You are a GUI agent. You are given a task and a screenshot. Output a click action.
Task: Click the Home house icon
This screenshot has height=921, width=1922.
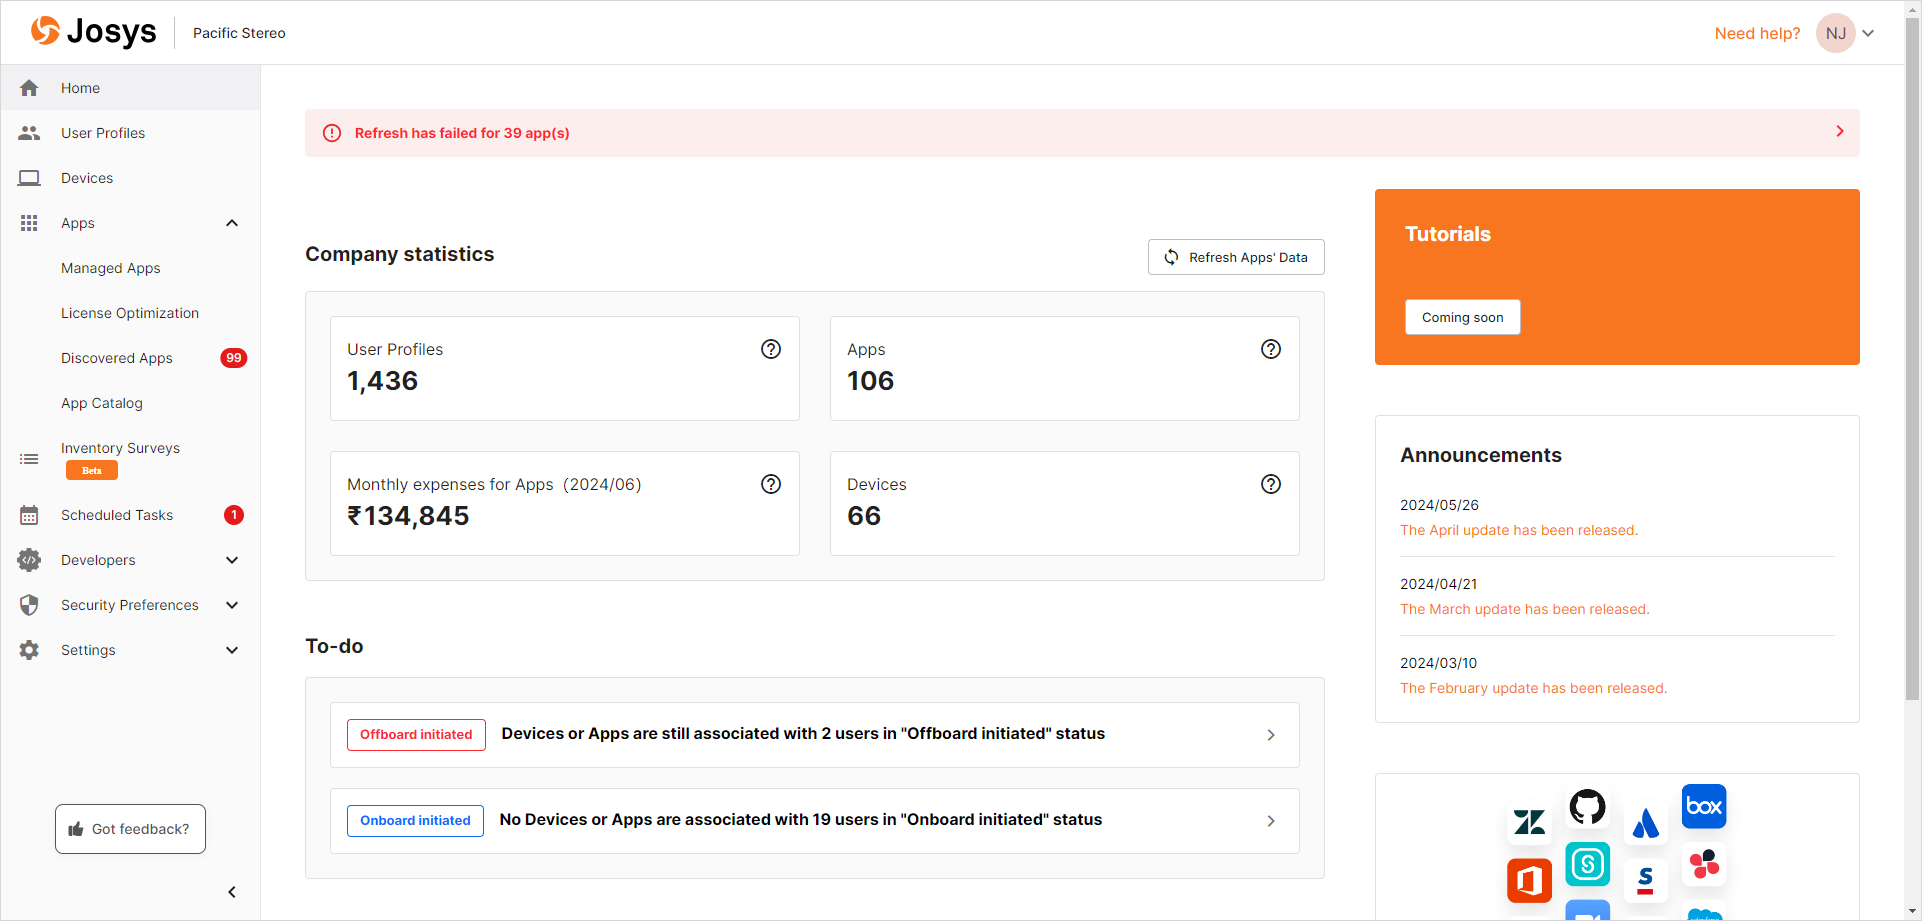[29, 88]
